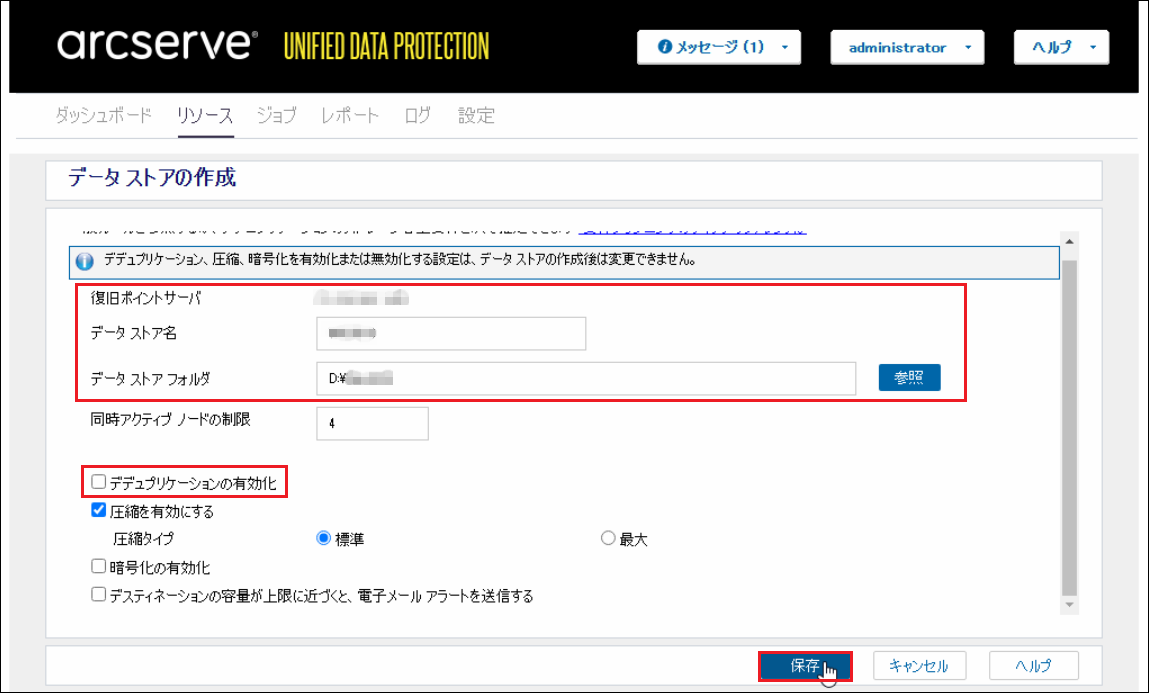Click the 圧縮タイプ label
This screenshot has width=1149, height=693.
pos(144,539)
